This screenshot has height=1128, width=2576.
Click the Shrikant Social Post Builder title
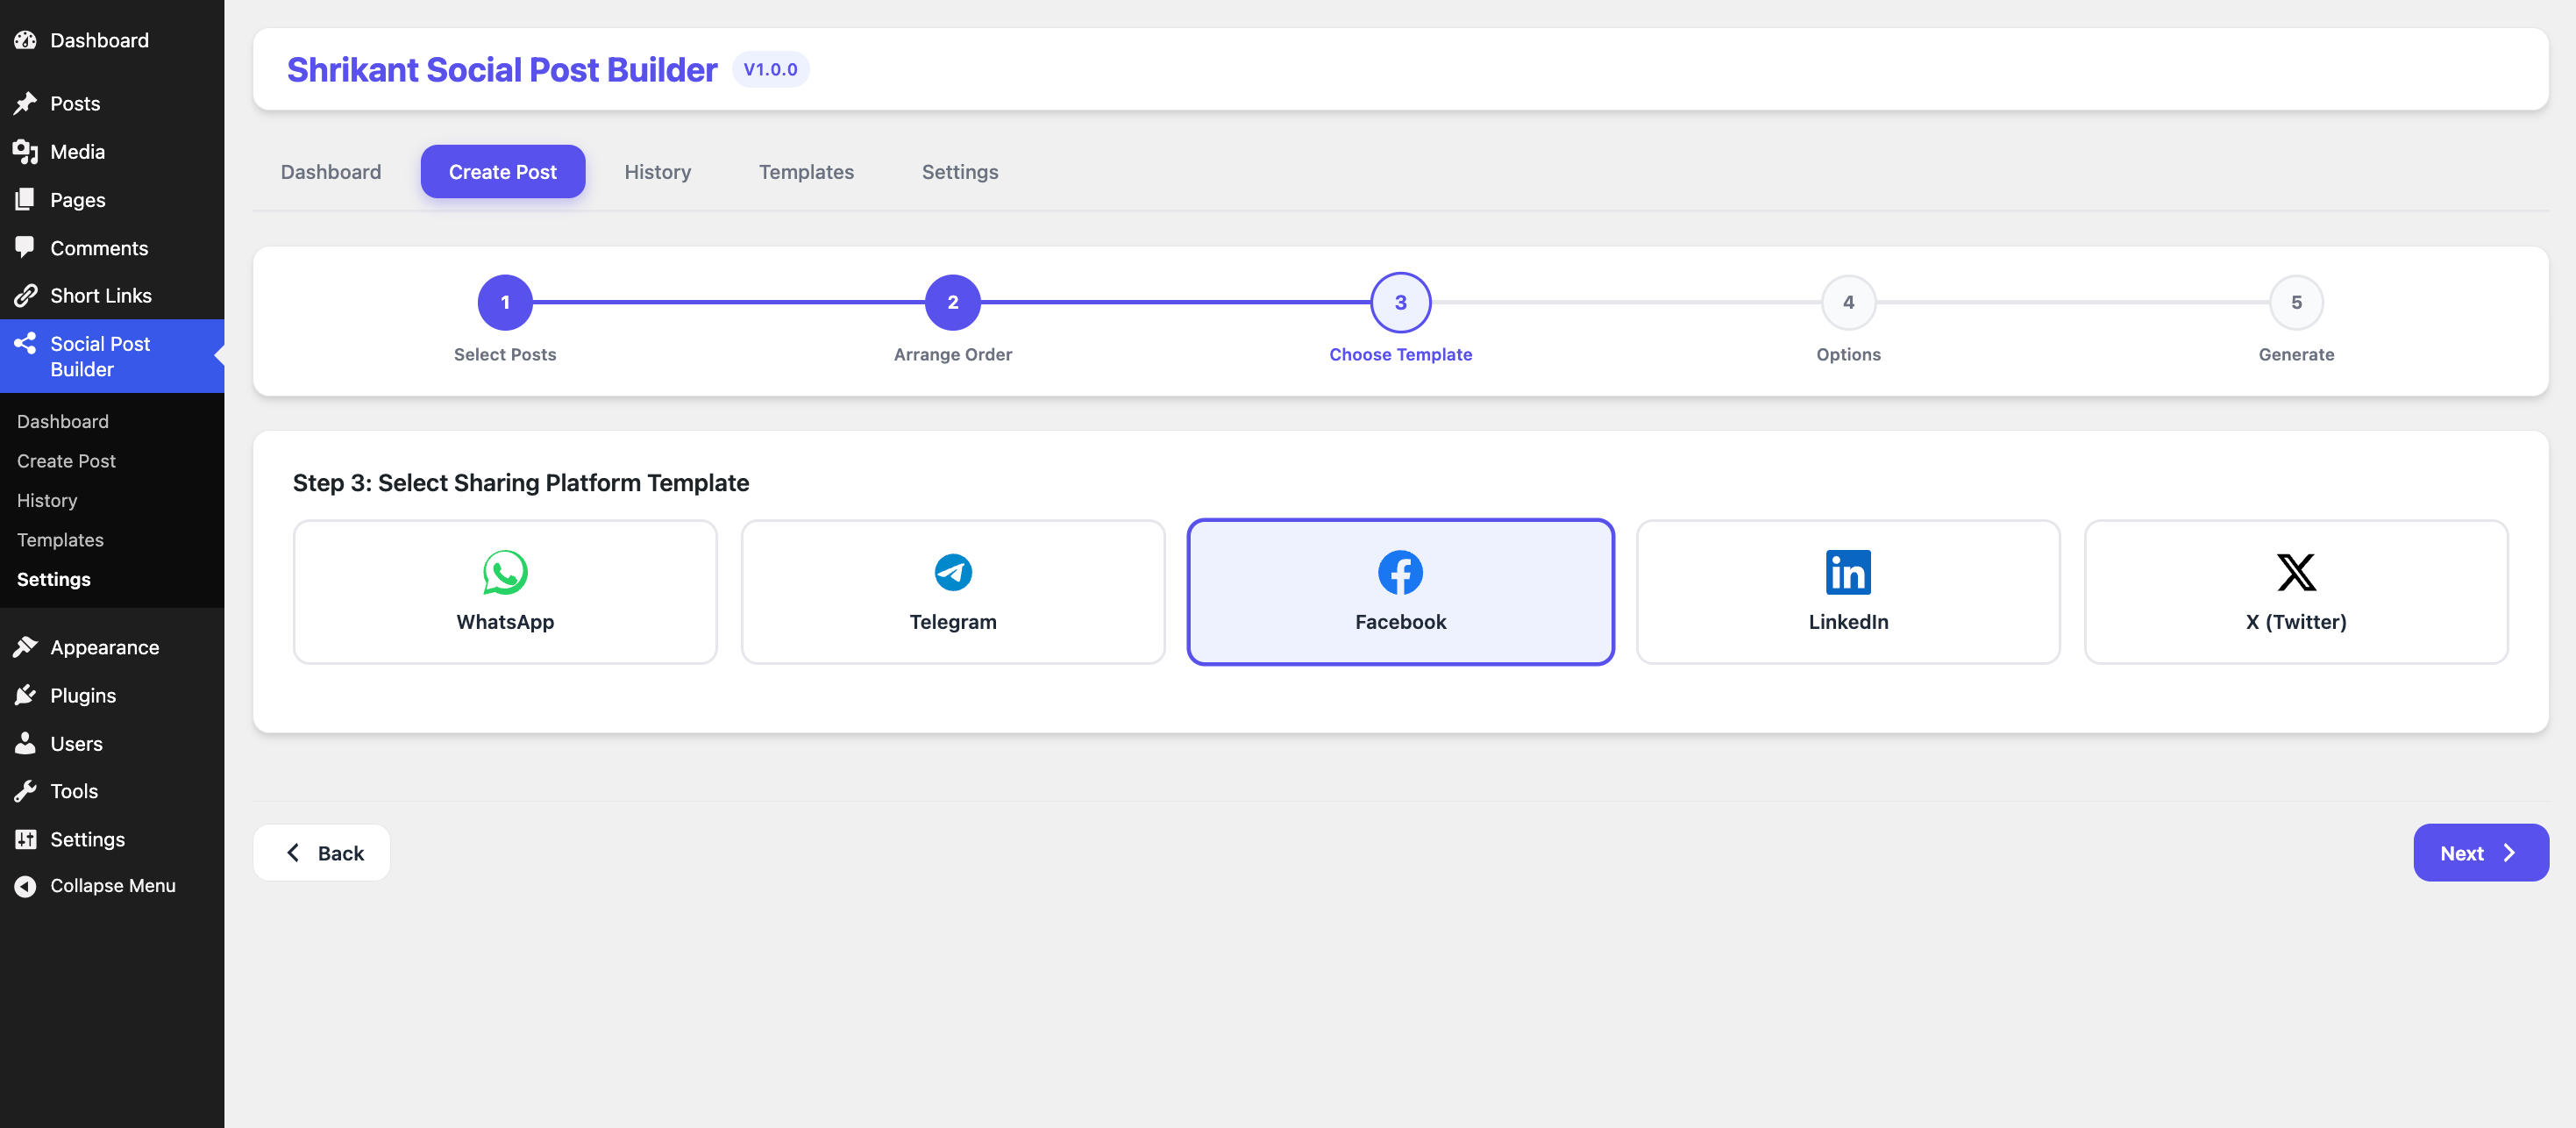click(x=502, y=69)
